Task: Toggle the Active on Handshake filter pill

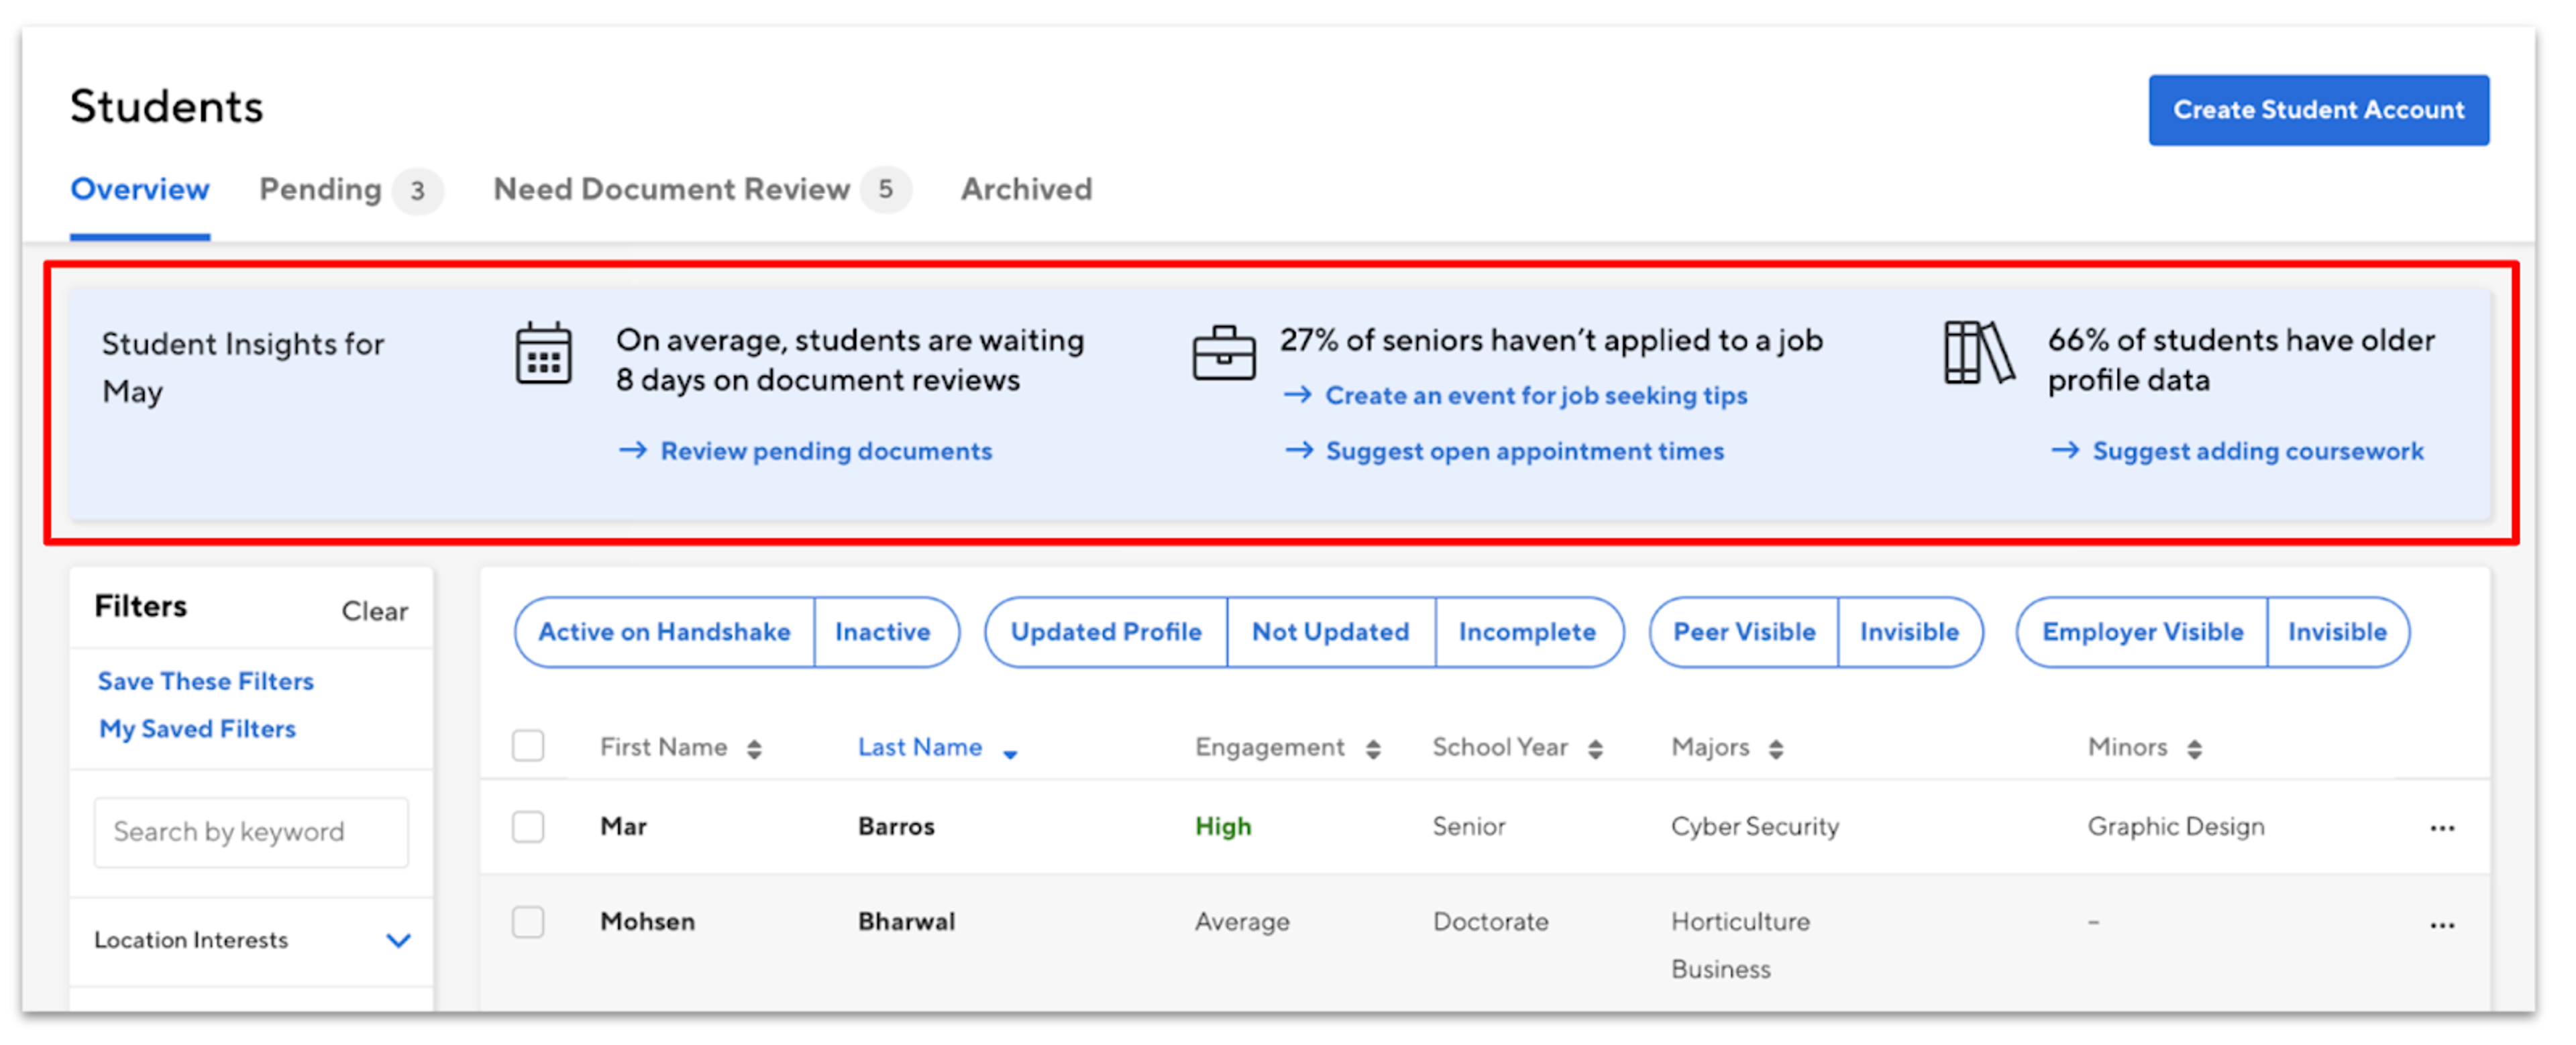Action: [664, 632]
